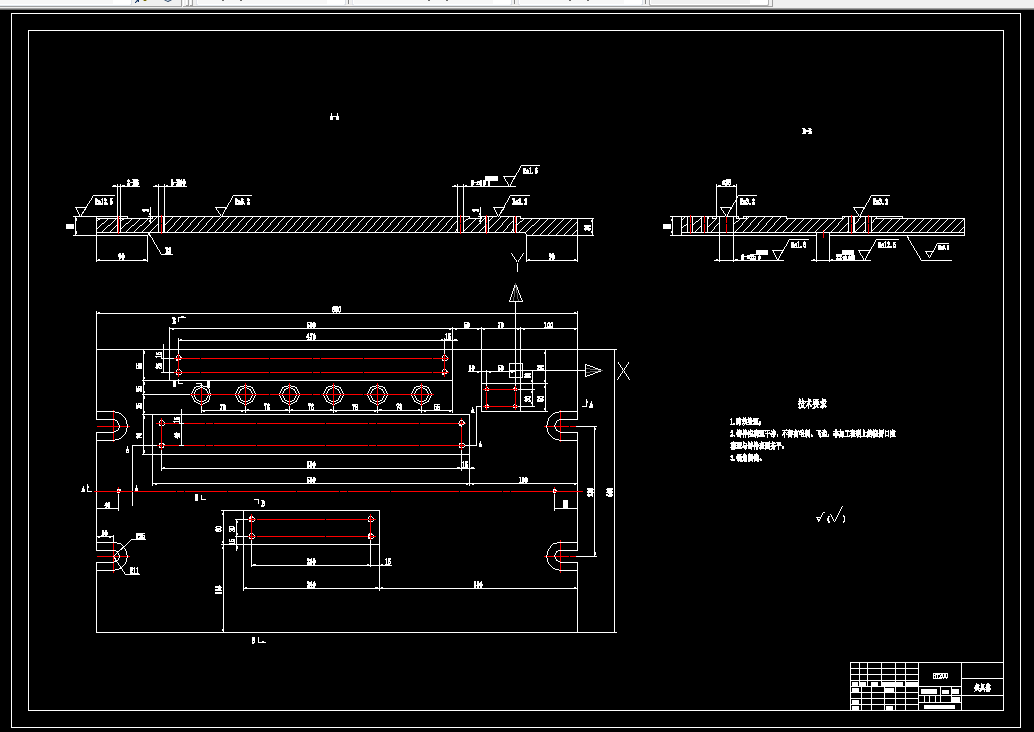
Task: Select the first circle in the six-hole row
Action: point(200,395)
